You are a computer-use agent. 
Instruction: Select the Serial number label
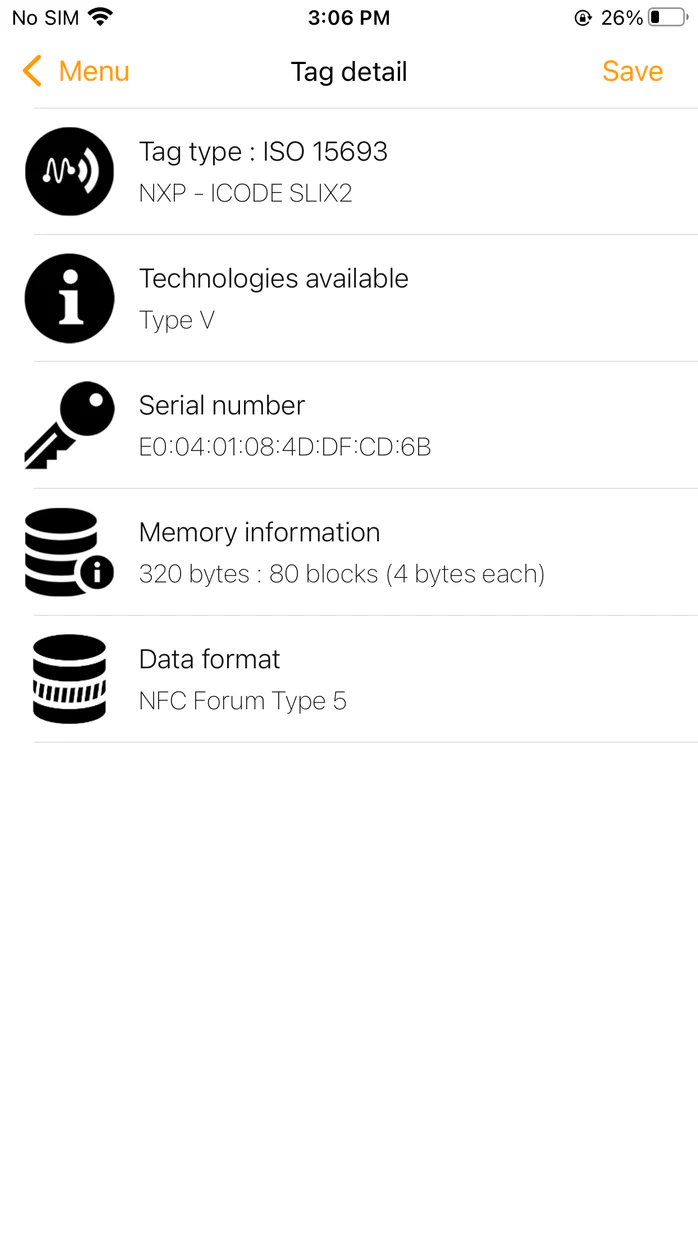222,405
